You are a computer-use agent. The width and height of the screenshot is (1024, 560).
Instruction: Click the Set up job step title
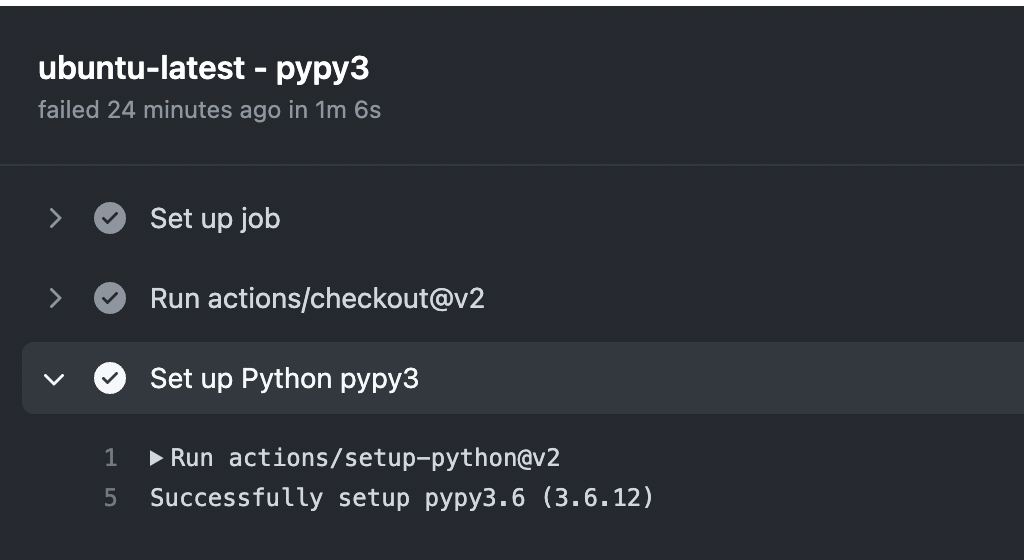coord(215,219)
